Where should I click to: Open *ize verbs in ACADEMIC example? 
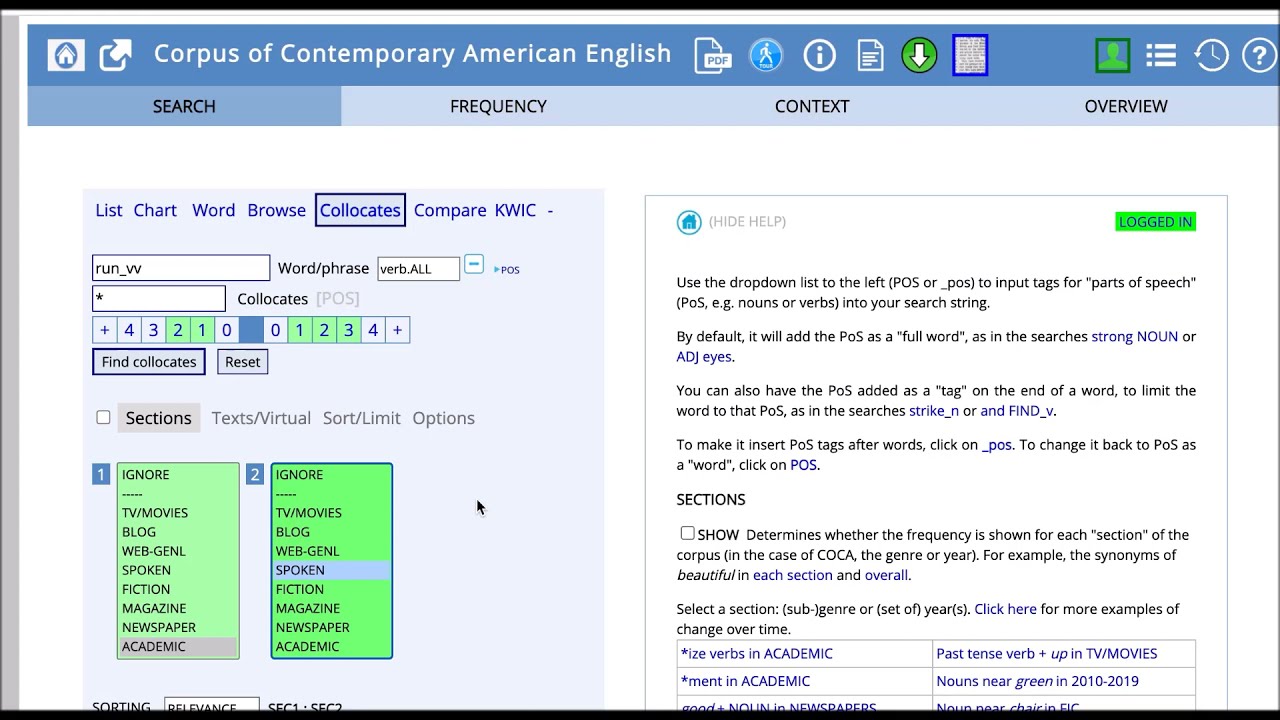(x=757, y=654)
